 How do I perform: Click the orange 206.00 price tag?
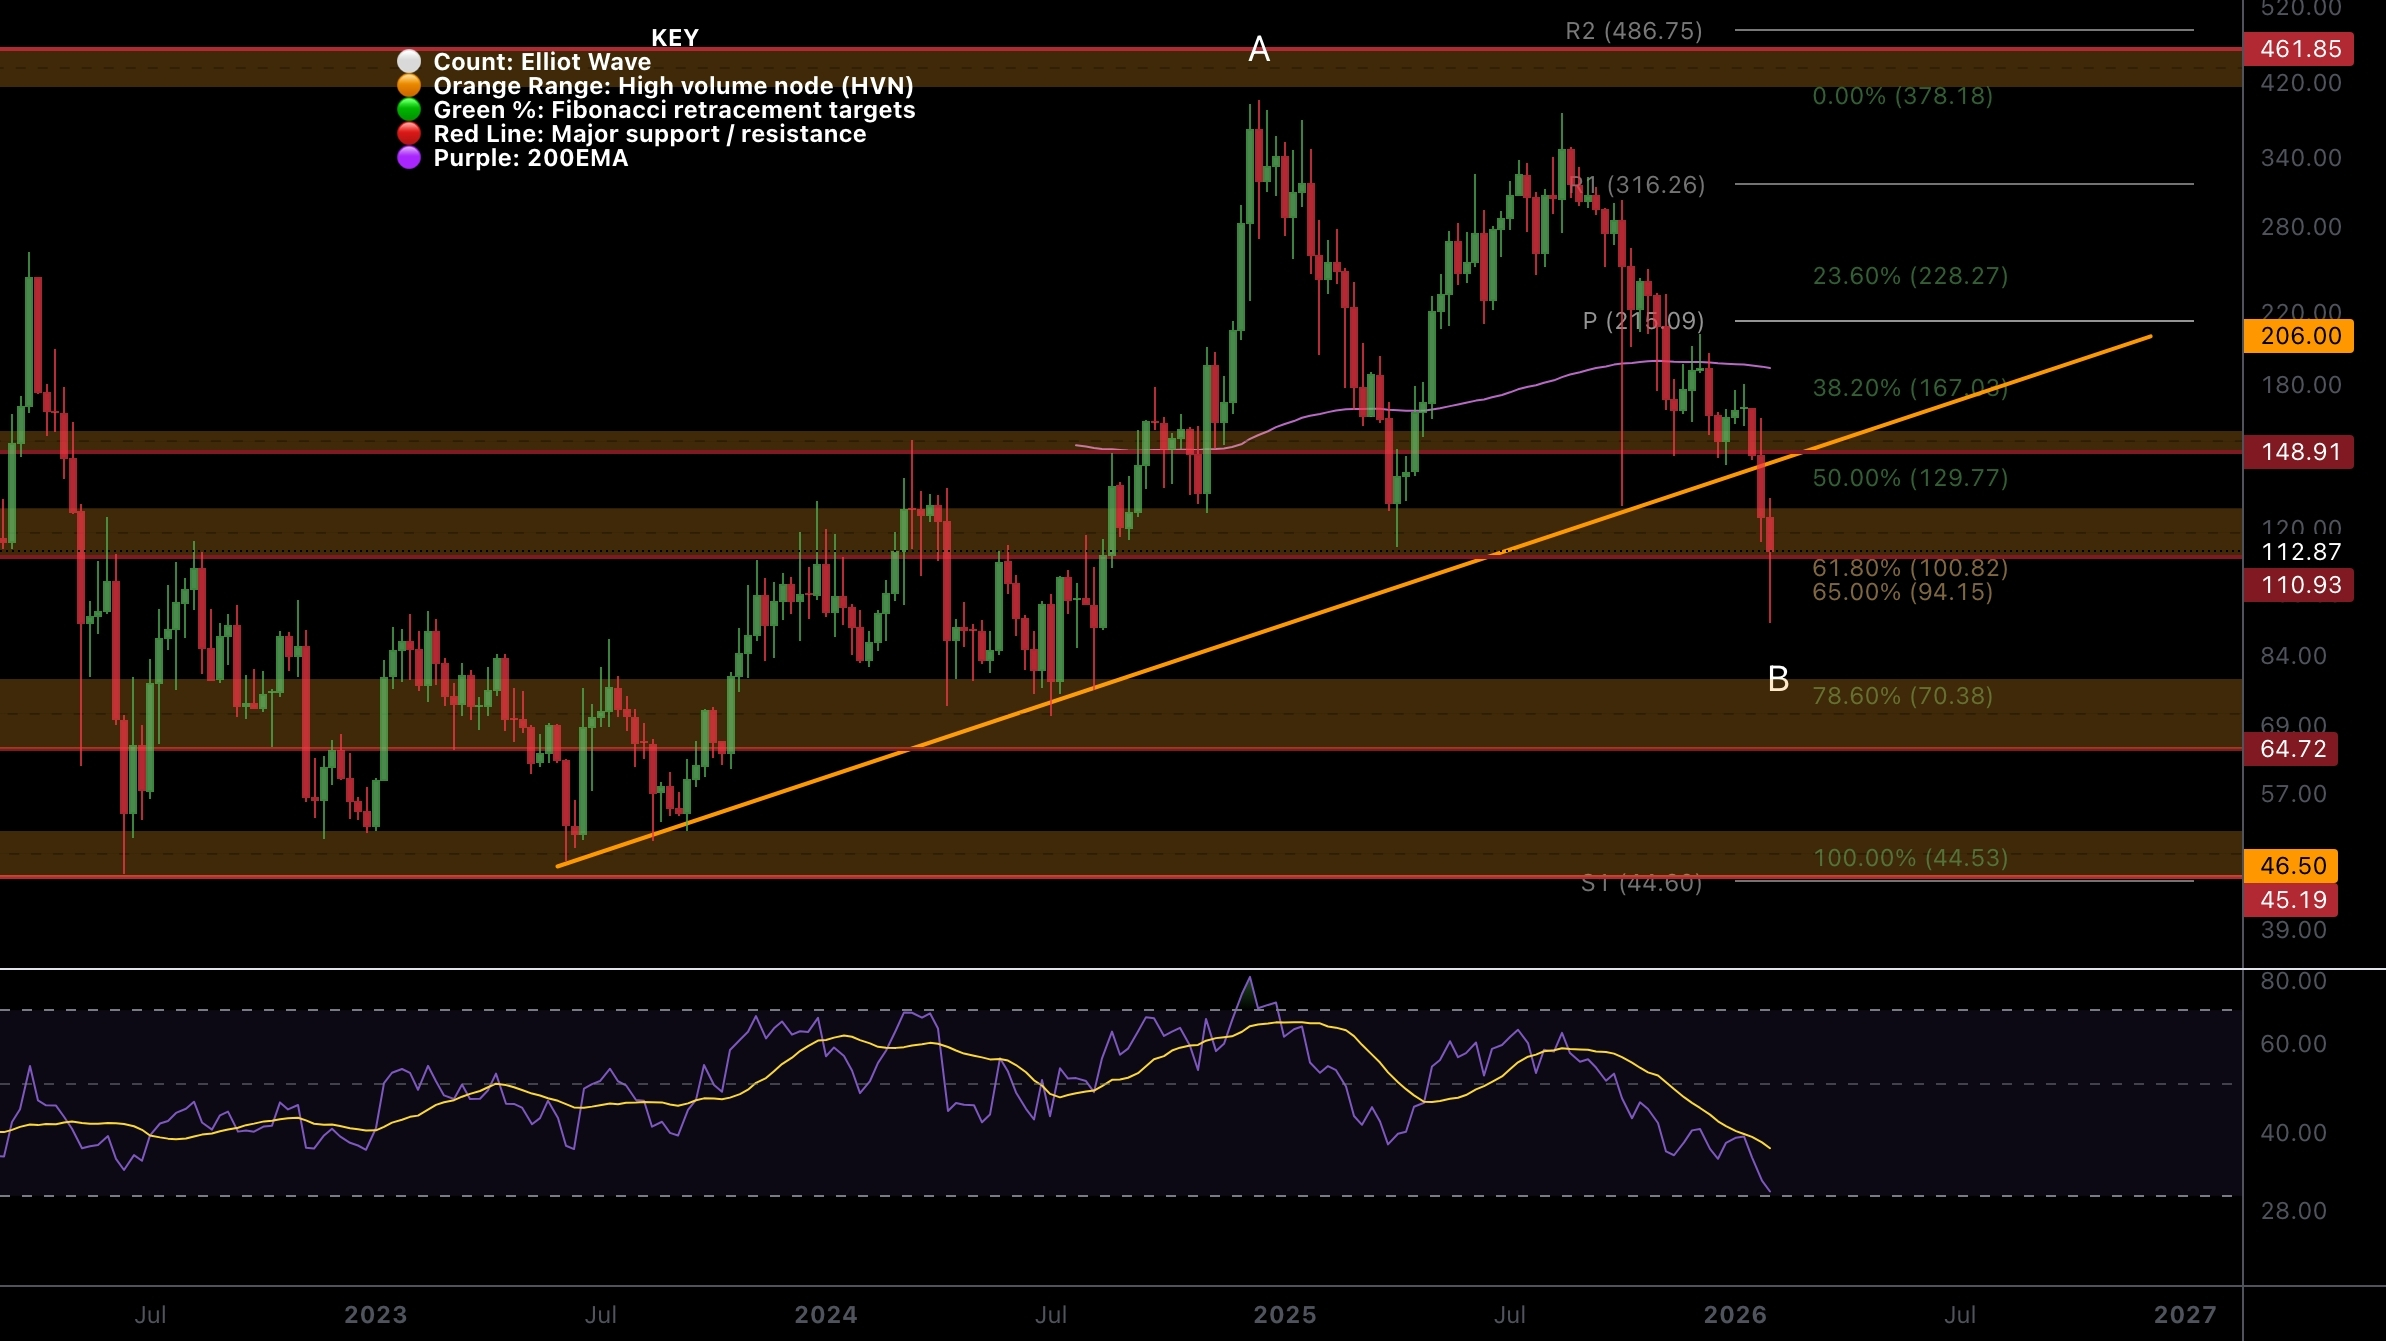click(2299, 336)
